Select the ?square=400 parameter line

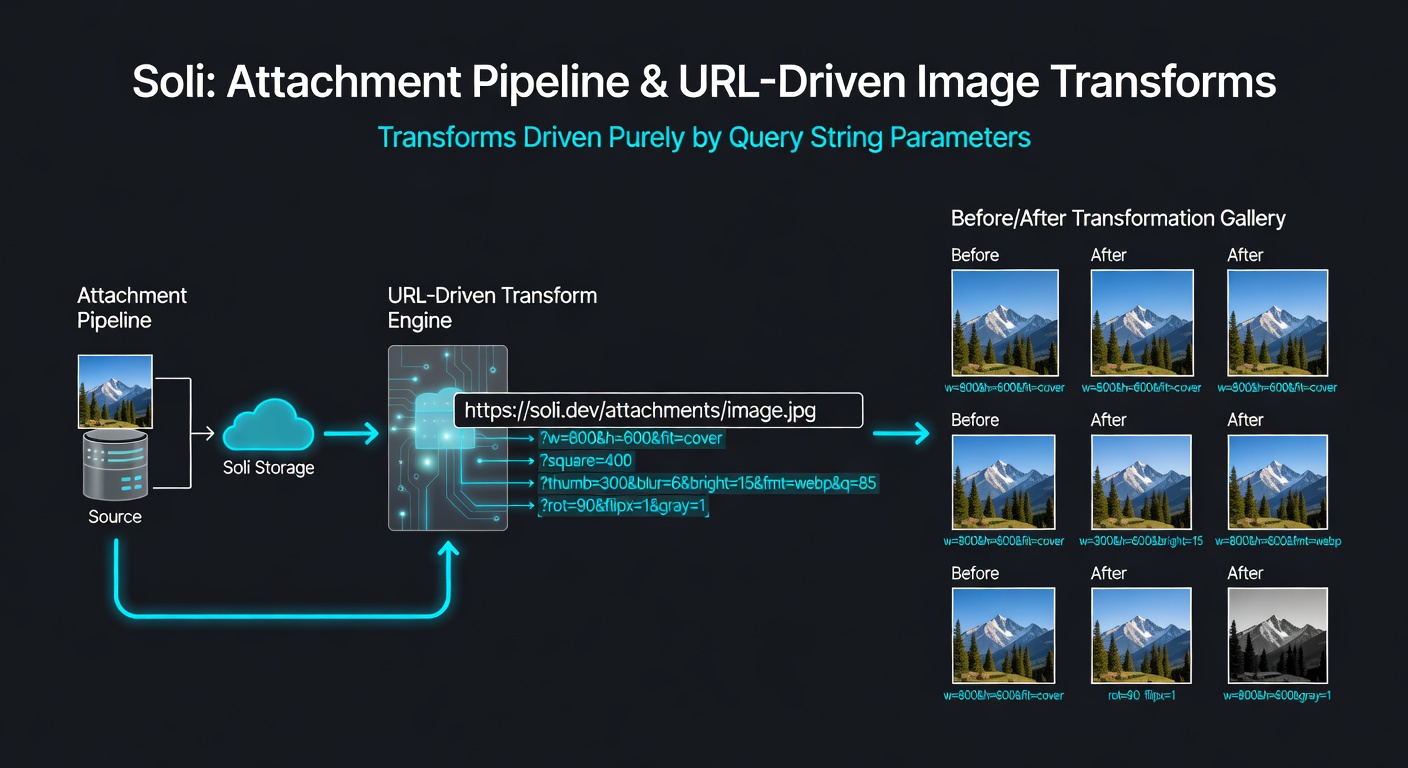(x=586, y=461)
